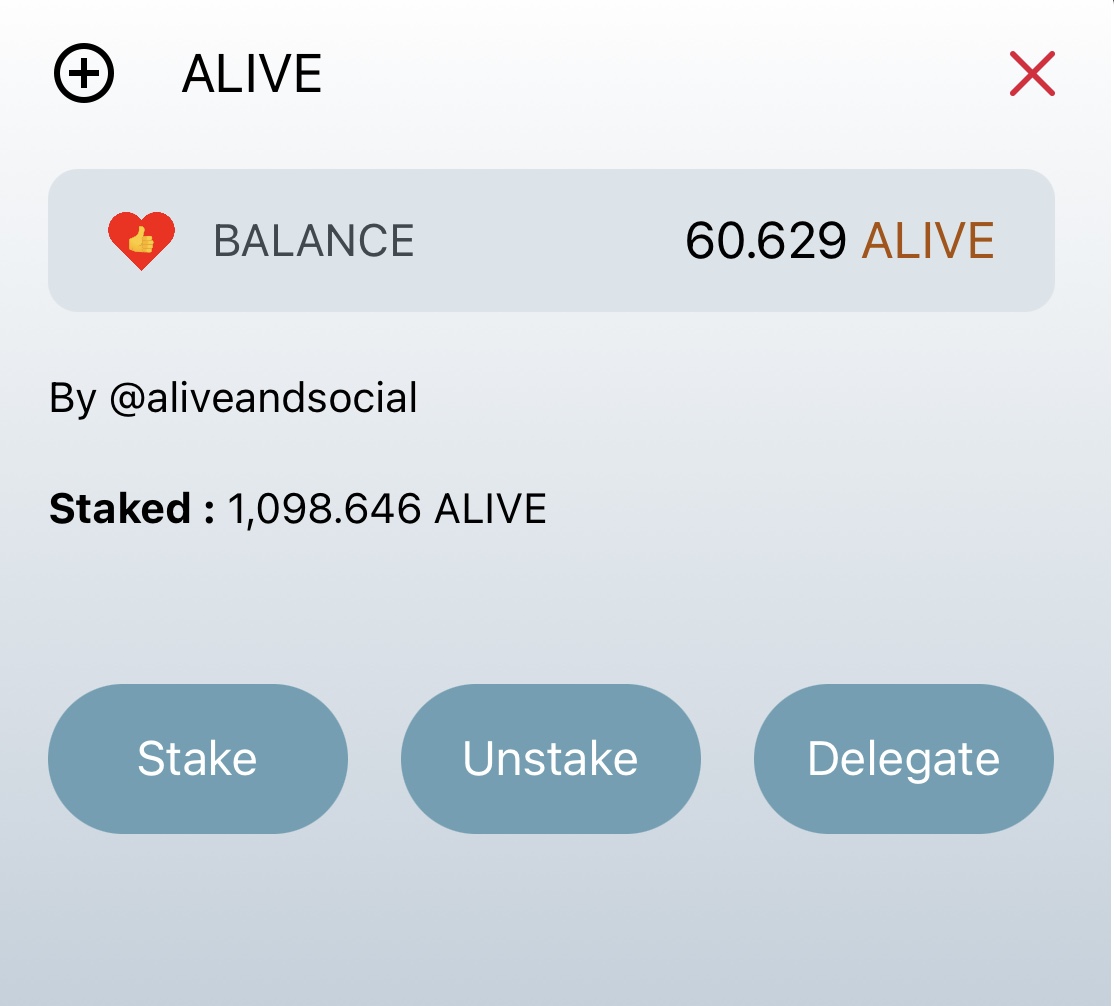Open the @aliveandsocial creator handle
1114x1006 pixels.
(264, 398)
